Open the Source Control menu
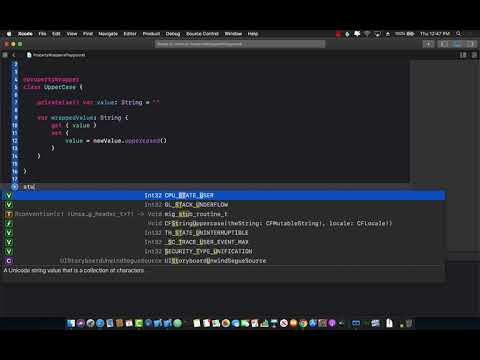This screenshot has height=360, width=480. coord(202,34)
